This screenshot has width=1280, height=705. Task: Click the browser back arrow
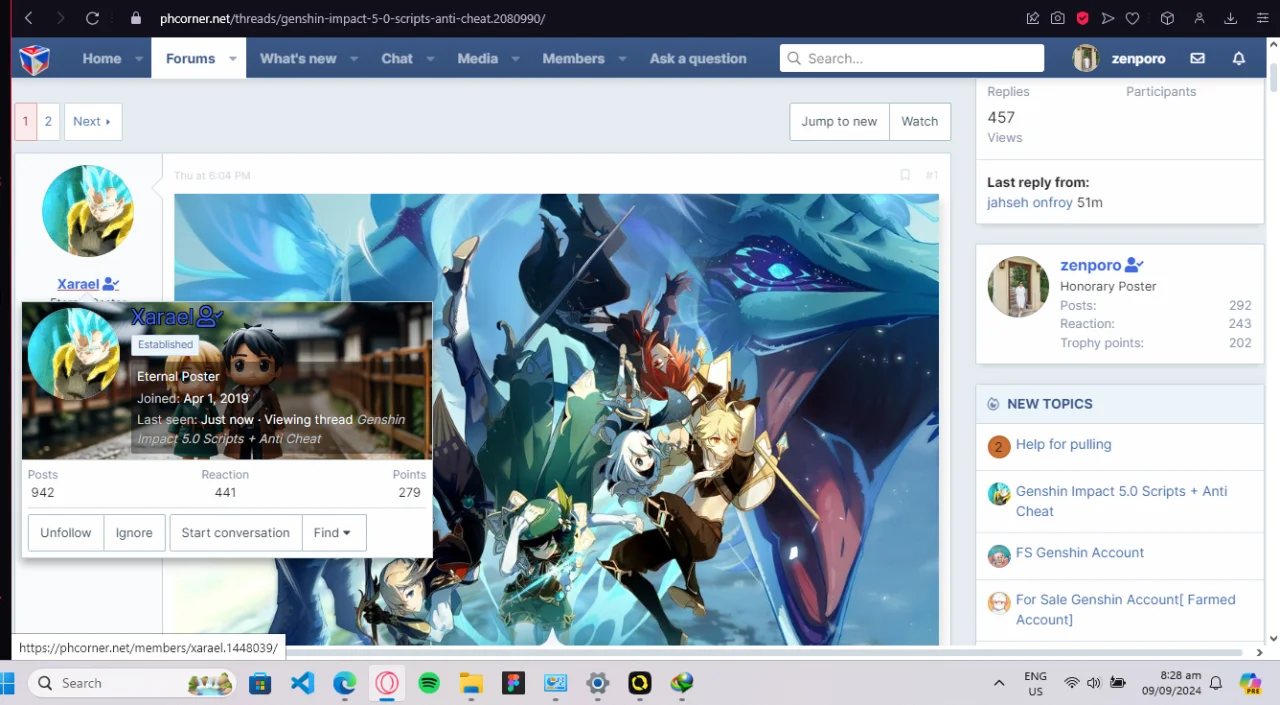pos(28,18)
